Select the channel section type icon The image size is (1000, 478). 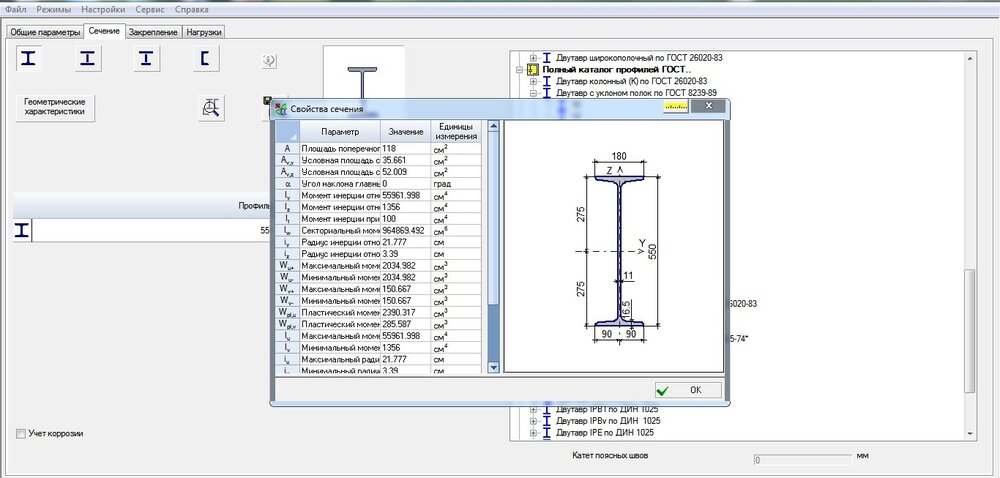(205, 59)
